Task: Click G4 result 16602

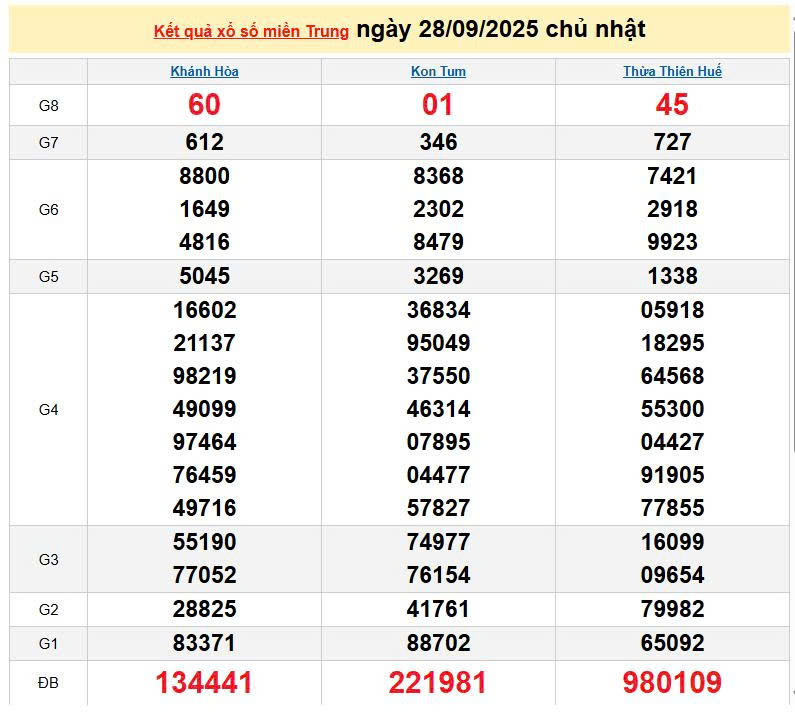Action: pyautogui.click(x=204, y=310)
